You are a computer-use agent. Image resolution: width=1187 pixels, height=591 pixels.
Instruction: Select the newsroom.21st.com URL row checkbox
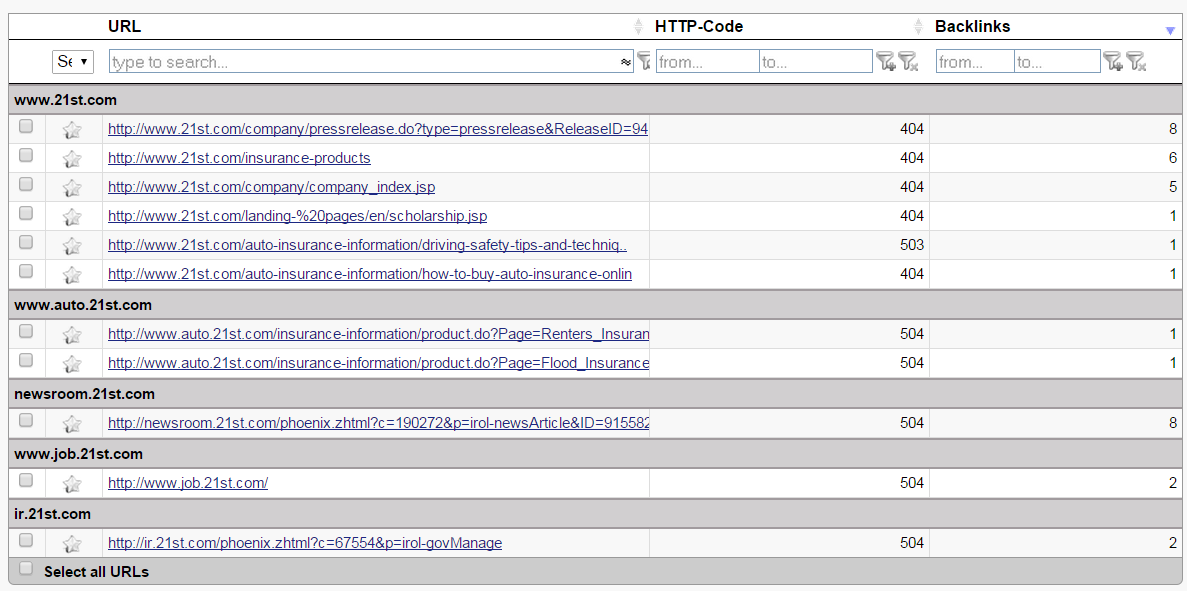coord(26,420)
